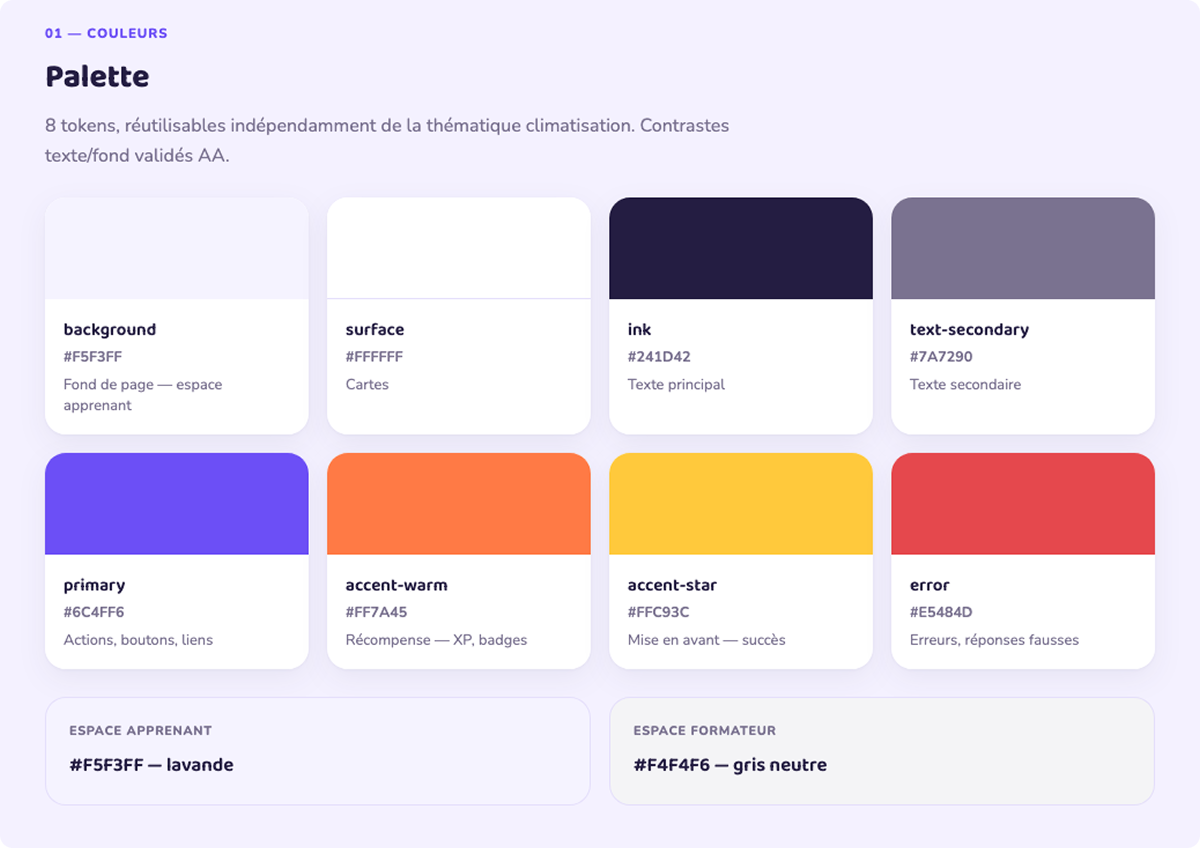Click the "Fond de page — espace apprenant" description
1200x848 pixels.
[x=143, y=395]
